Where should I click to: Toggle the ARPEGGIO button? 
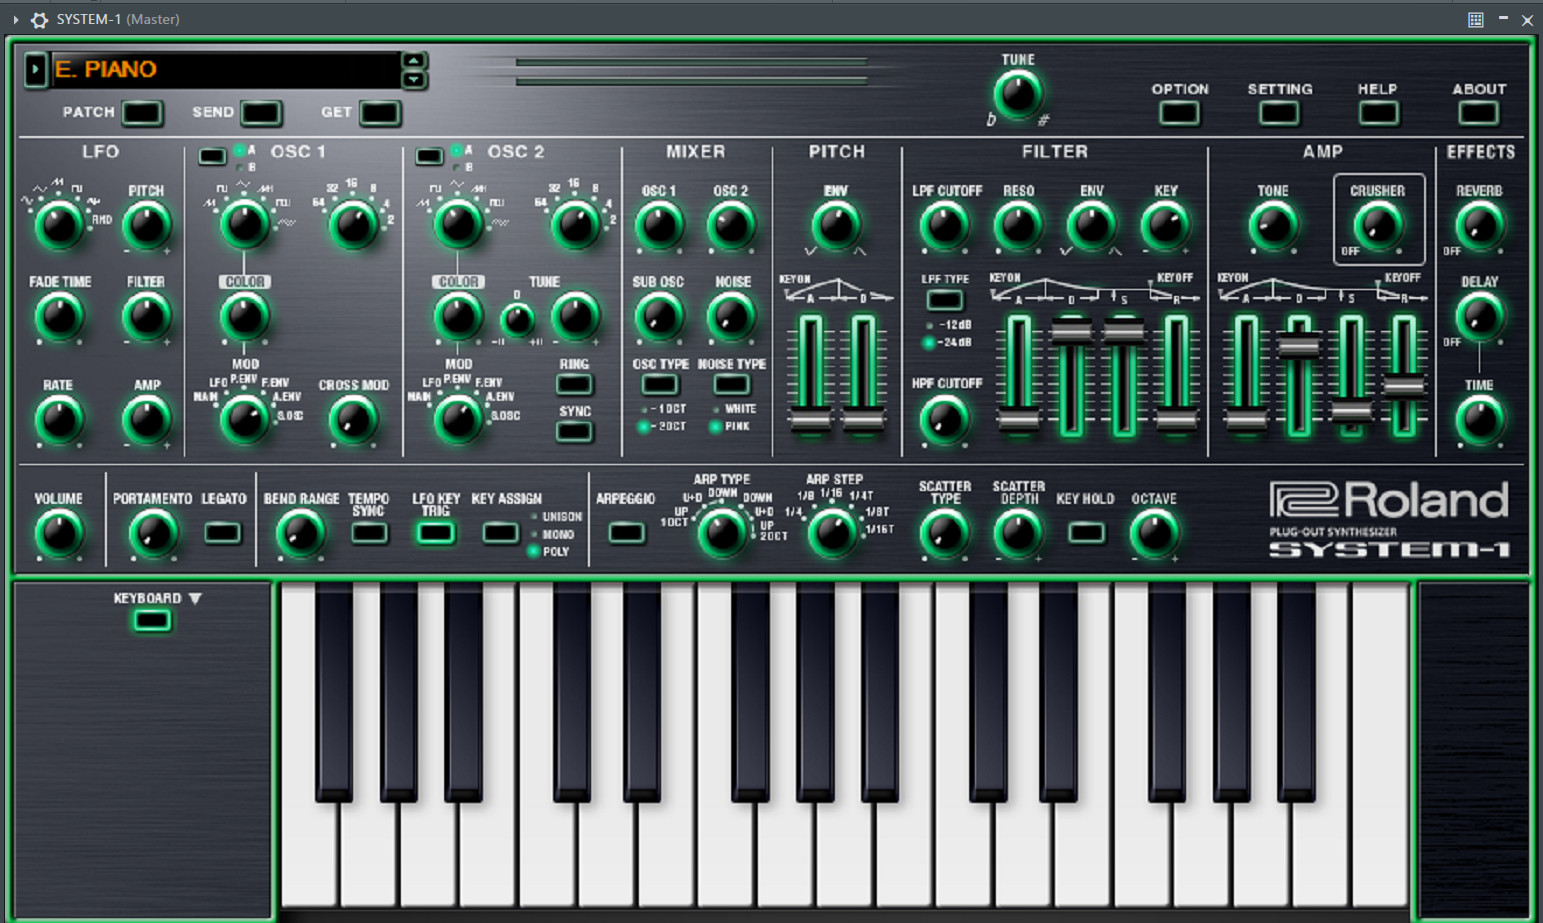click(626, 533)
